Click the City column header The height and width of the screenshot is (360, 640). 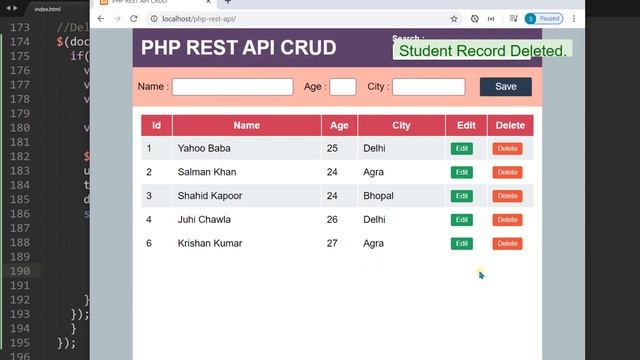[401, 125]
